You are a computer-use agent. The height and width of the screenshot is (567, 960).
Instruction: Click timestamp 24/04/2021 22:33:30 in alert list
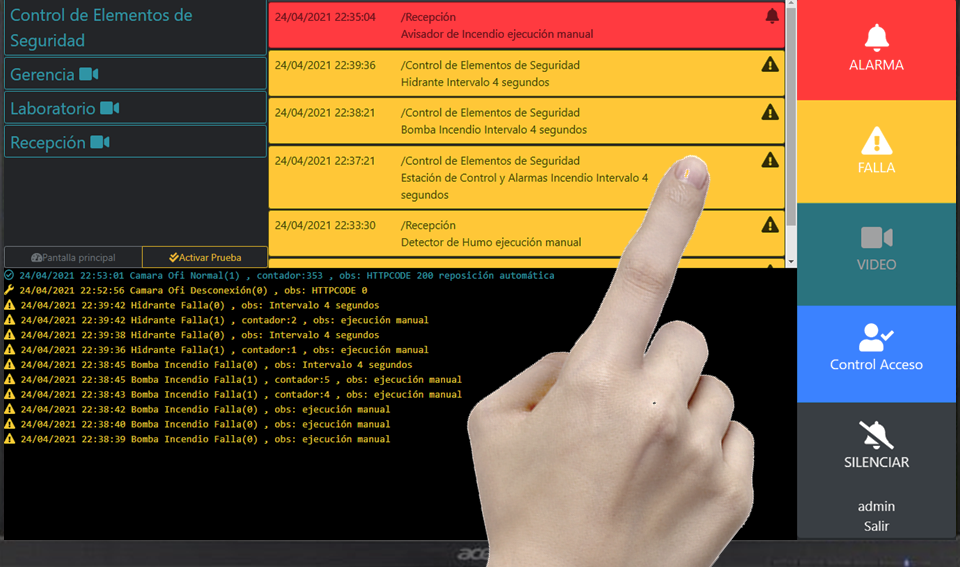tap(325, 225)
